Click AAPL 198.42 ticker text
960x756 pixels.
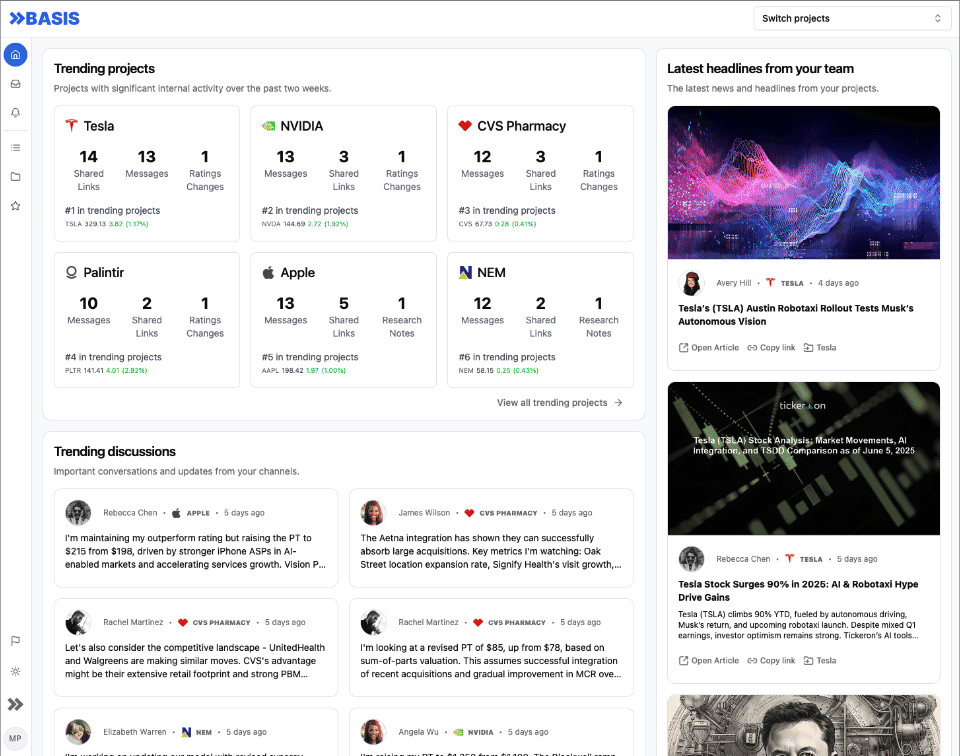[x=282, y=370]
